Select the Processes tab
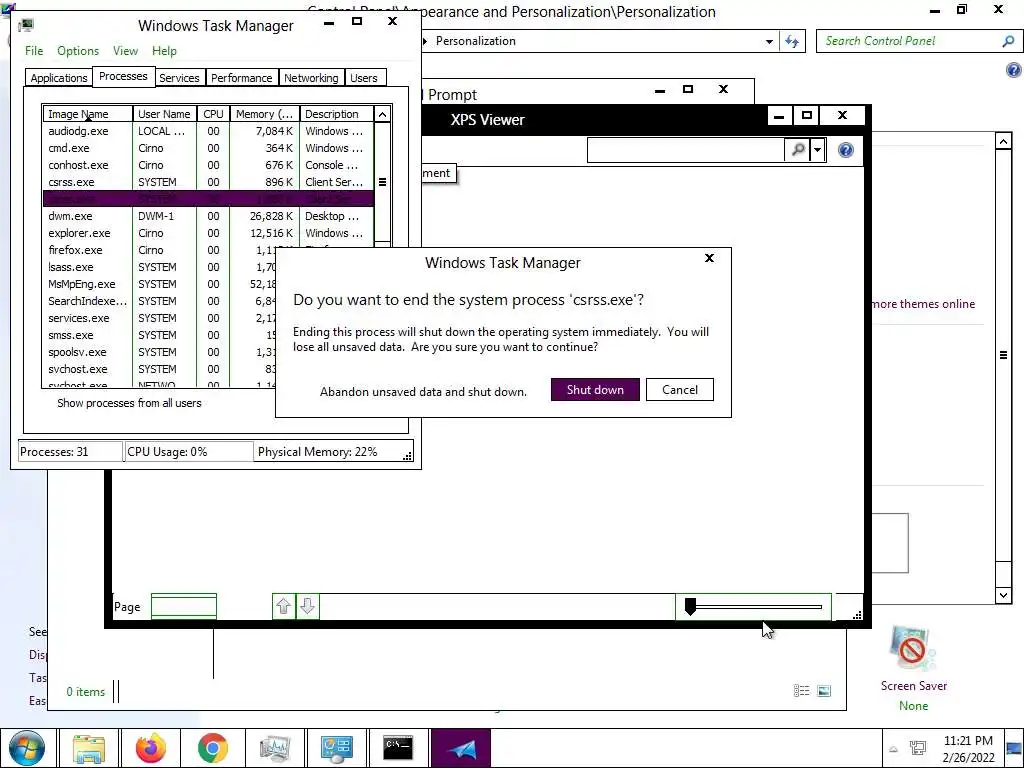Viewport: 1024px width, 768px height. point(123,76)
